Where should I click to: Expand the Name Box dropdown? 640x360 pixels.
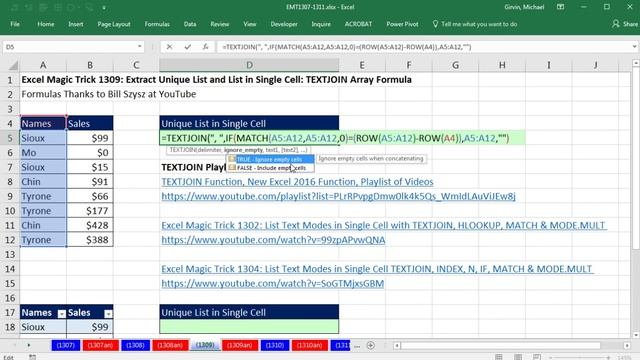pos(140,47)
